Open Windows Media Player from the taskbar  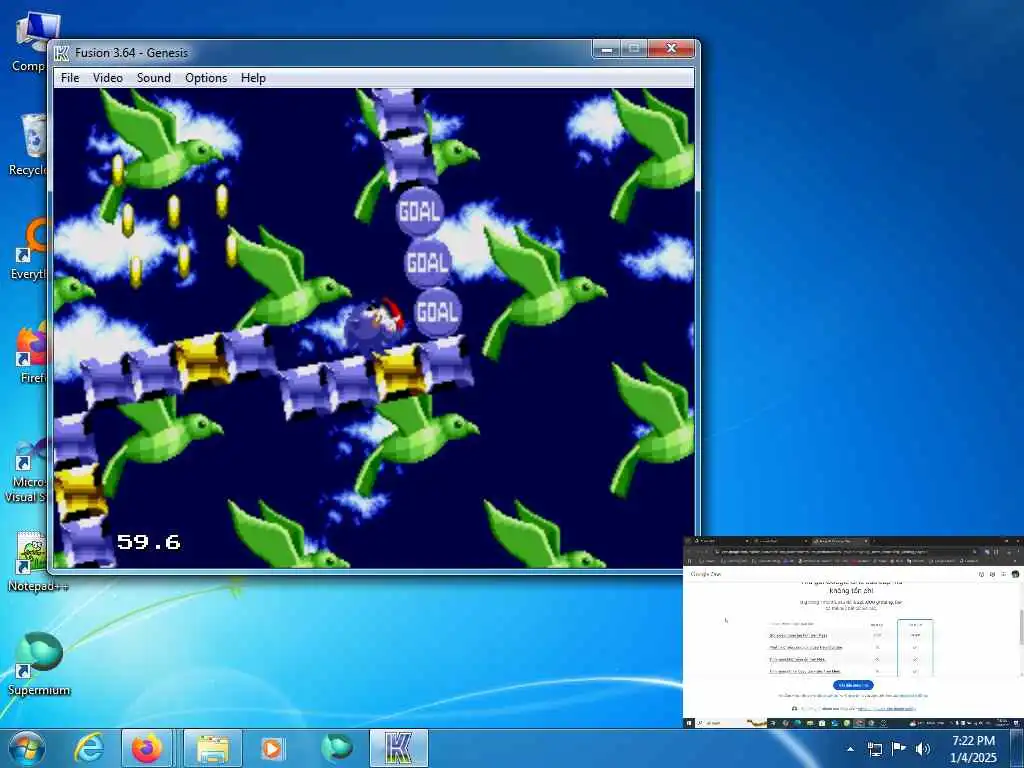pyautogui.click(x=272, y=748)
